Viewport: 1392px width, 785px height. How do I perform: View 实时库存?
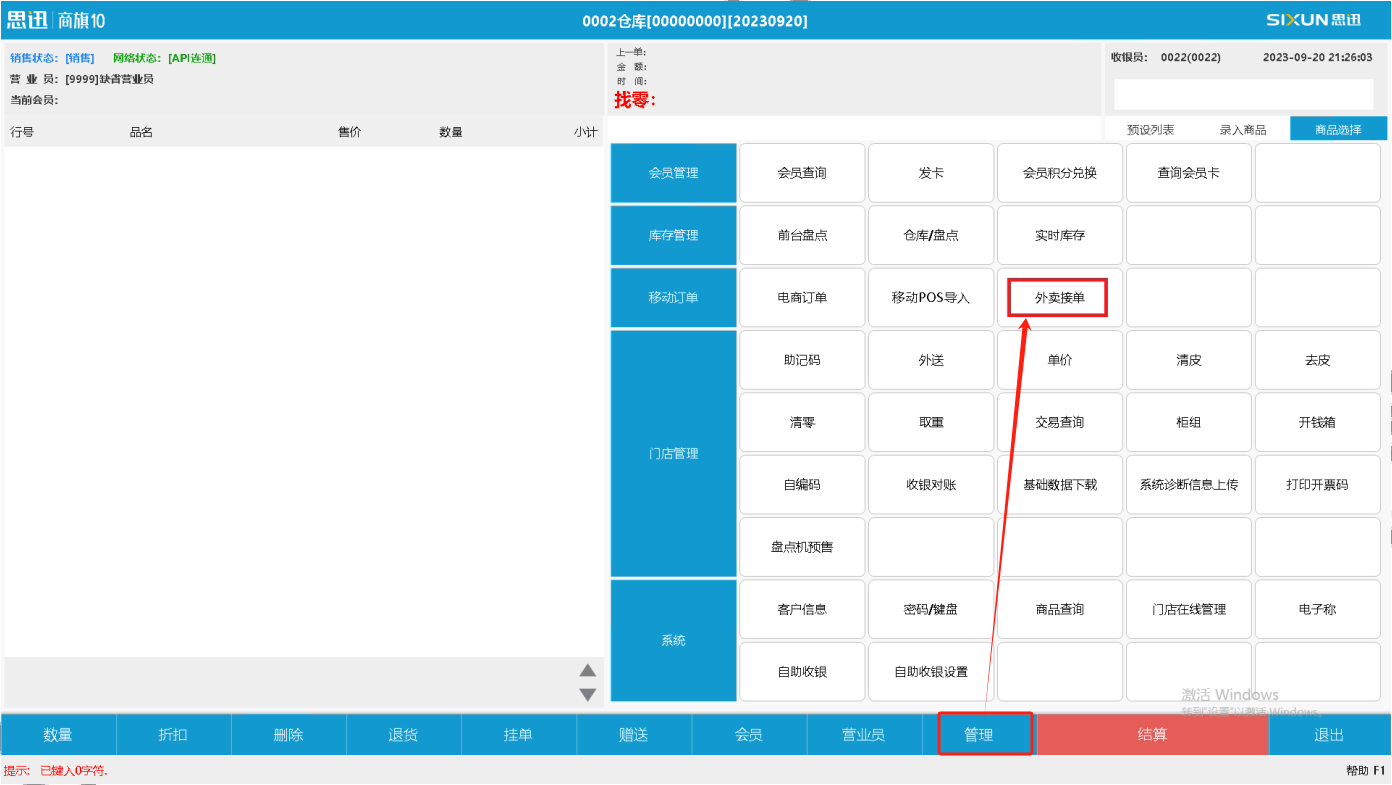coord(1060,235)
